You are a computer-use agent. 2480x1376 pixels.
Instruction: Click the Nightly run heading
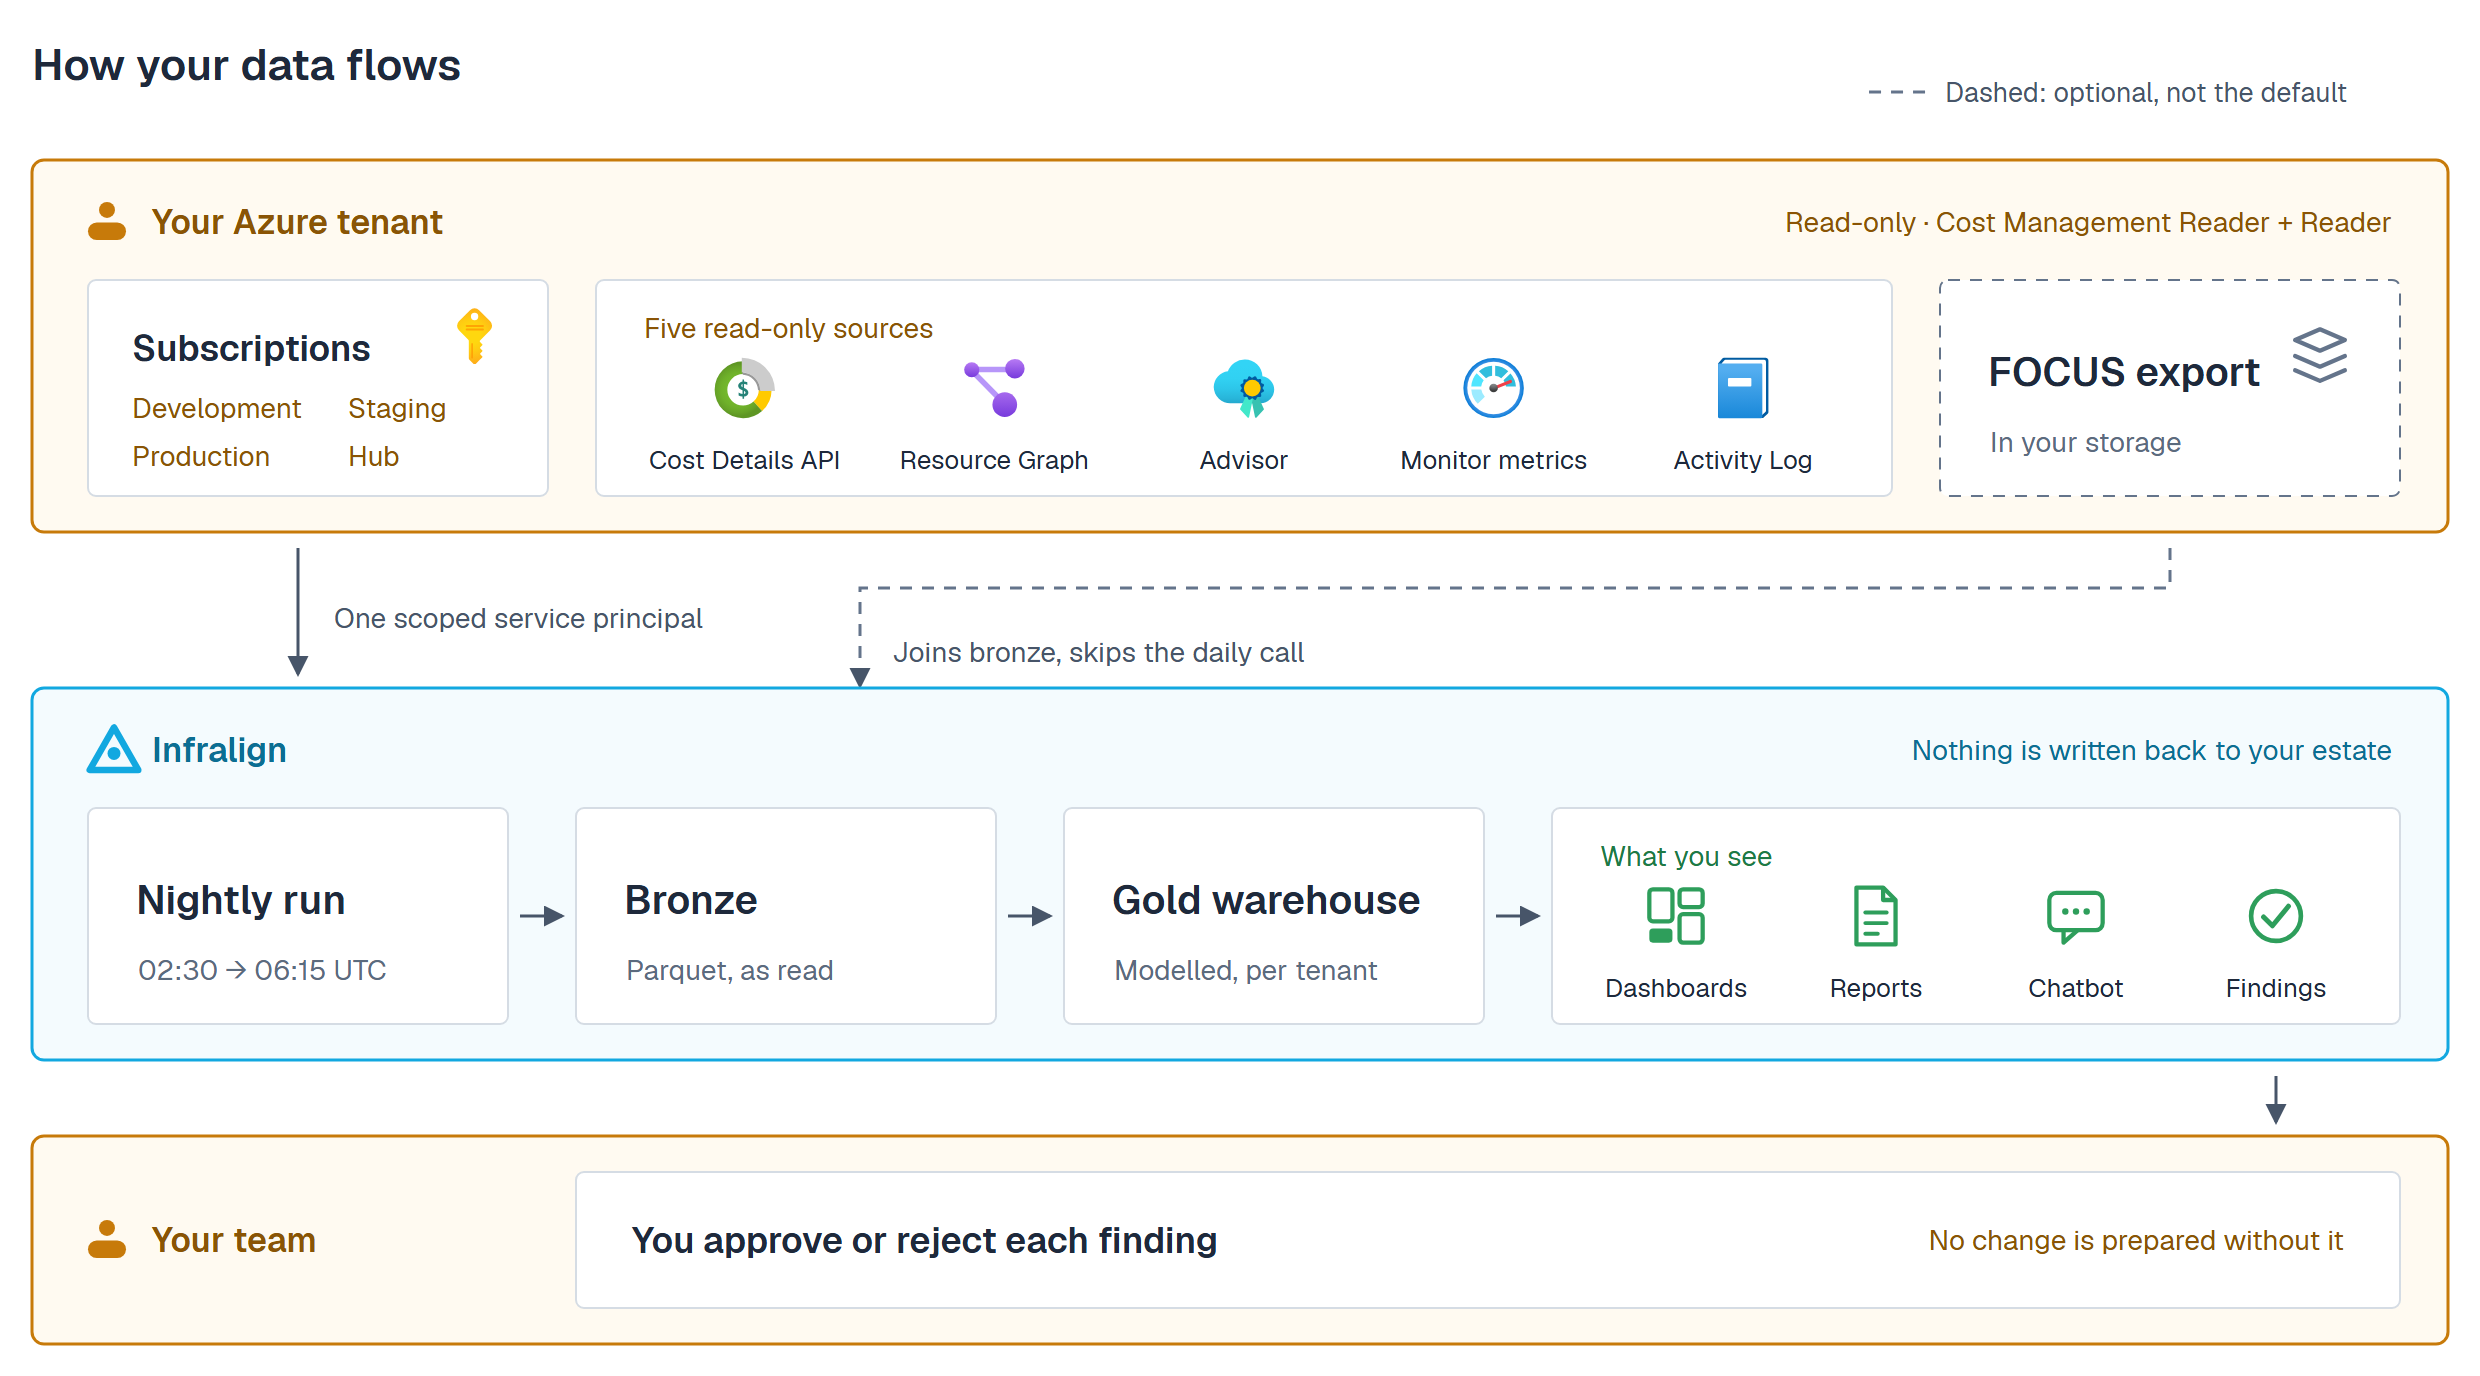[x=241, y=900]
